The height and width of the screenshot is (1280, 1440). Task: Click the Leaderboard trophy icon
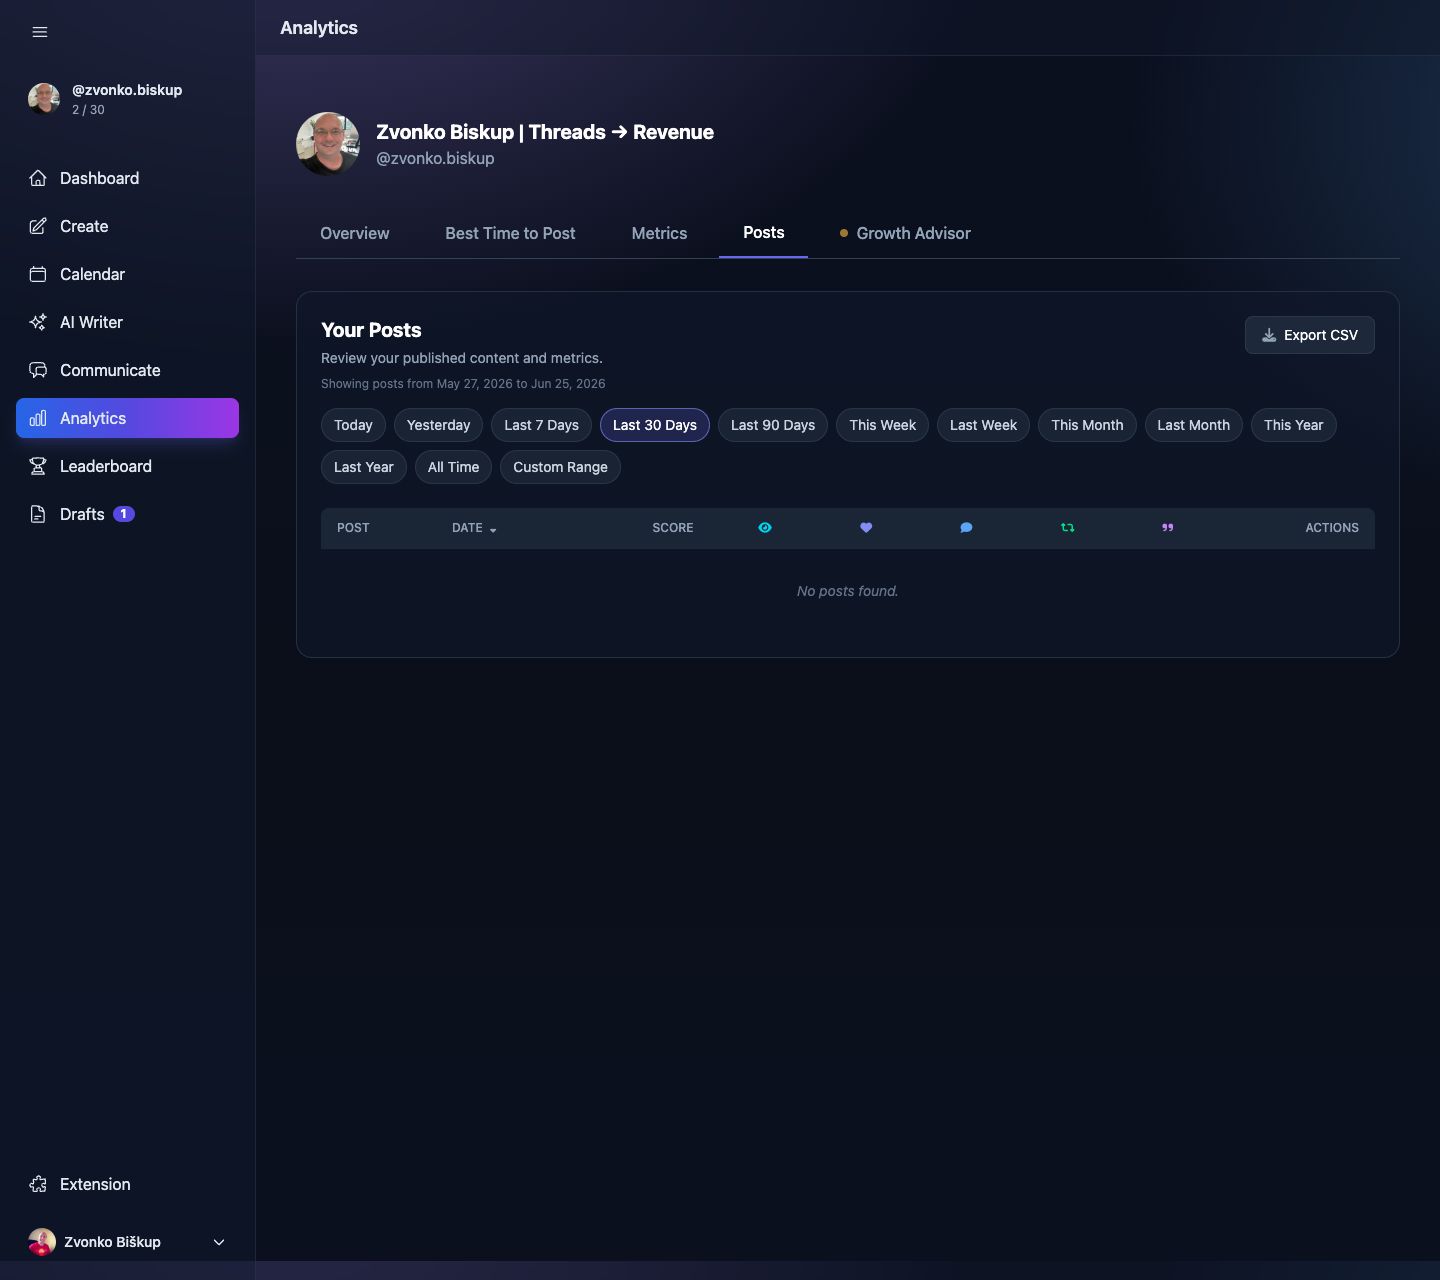38,466
